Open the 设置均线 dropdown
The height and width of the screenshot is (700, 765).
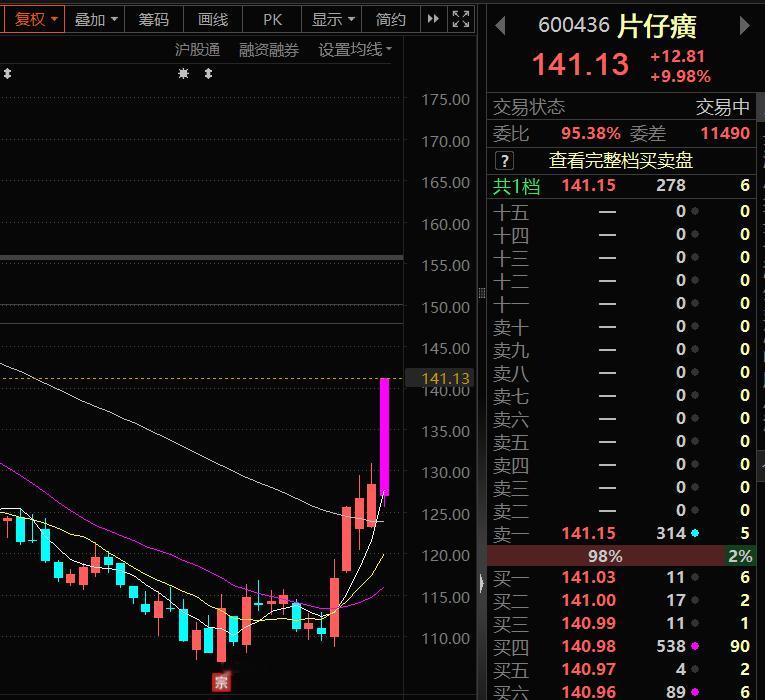click(355, 49)
